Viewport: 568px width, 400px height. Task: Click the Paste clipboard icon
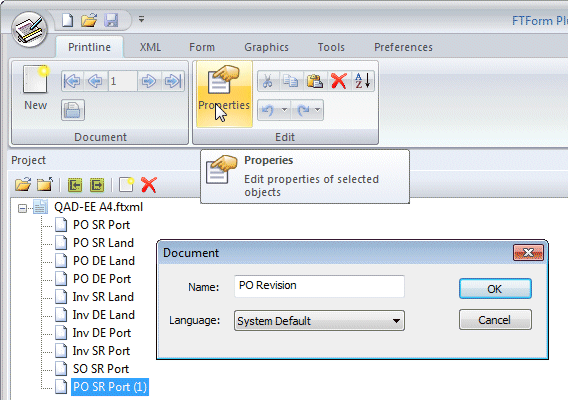[314, 81]
